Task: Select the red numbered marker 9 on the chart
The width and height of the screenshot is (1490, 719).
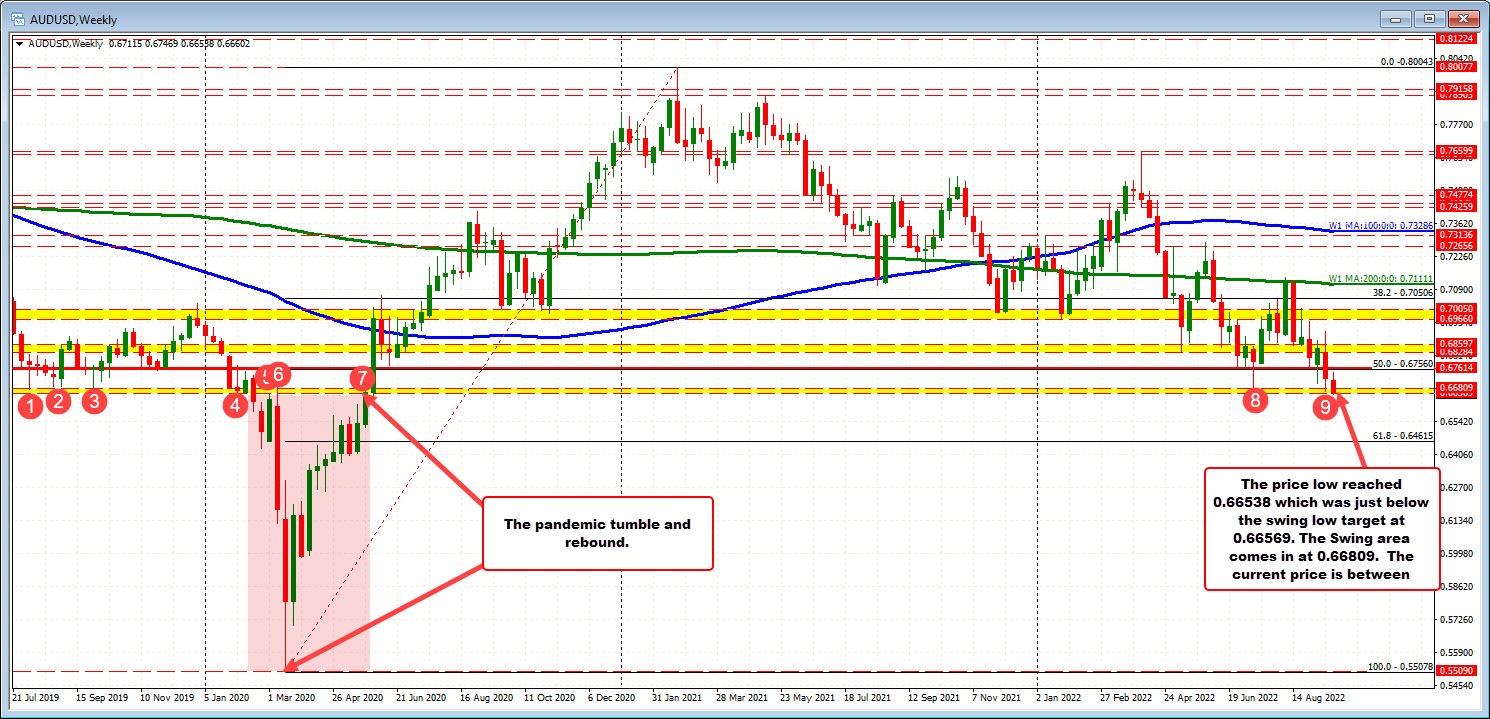Action: 1325,407
